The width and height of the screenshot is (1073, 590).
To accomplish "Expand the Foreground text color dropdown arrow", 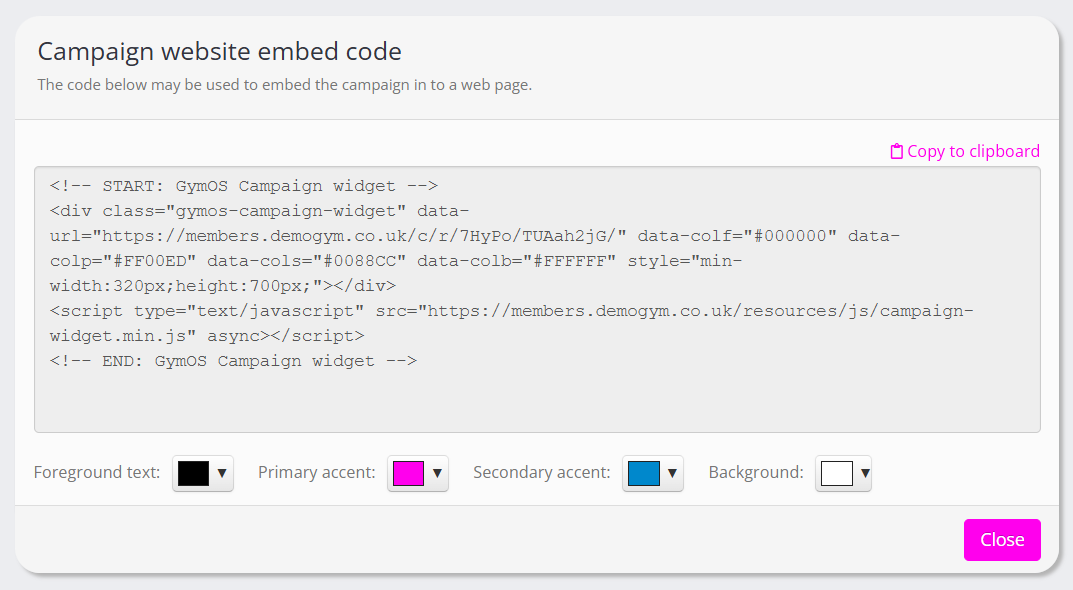I will 222,473.
